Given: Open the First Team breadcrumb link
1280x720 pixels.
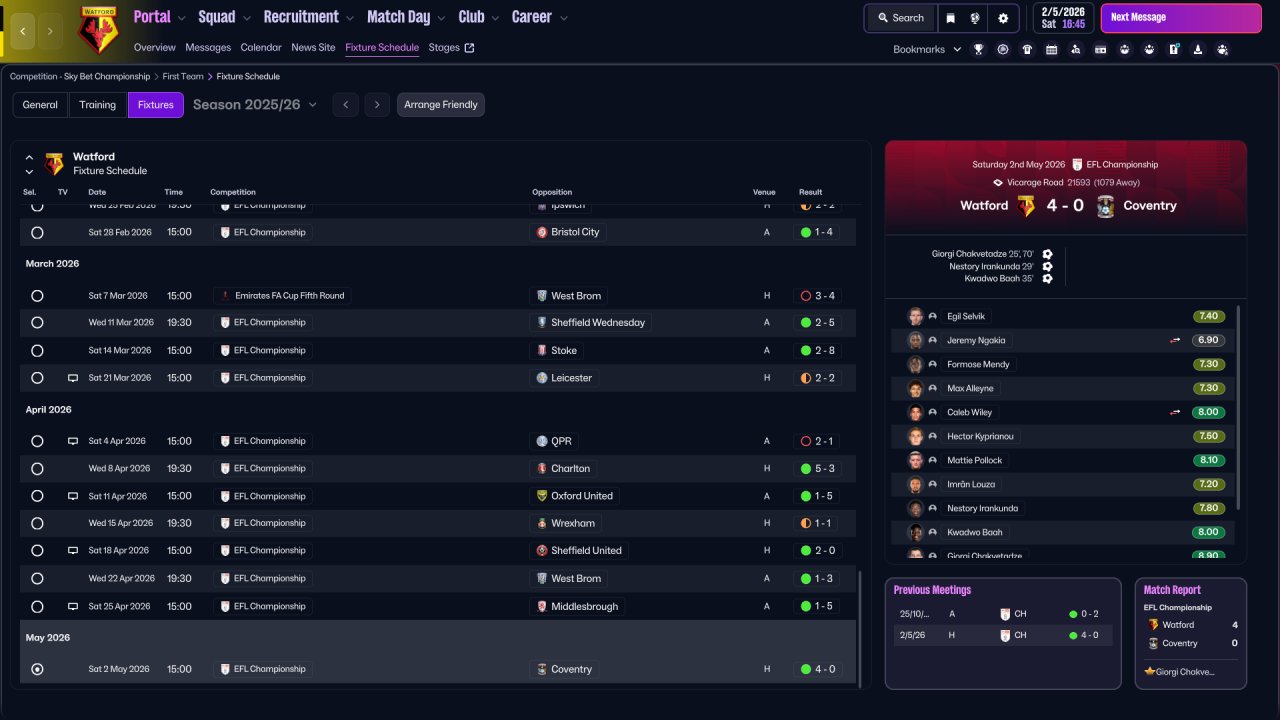Looking at the screenshot, I should tap(183, 76).
